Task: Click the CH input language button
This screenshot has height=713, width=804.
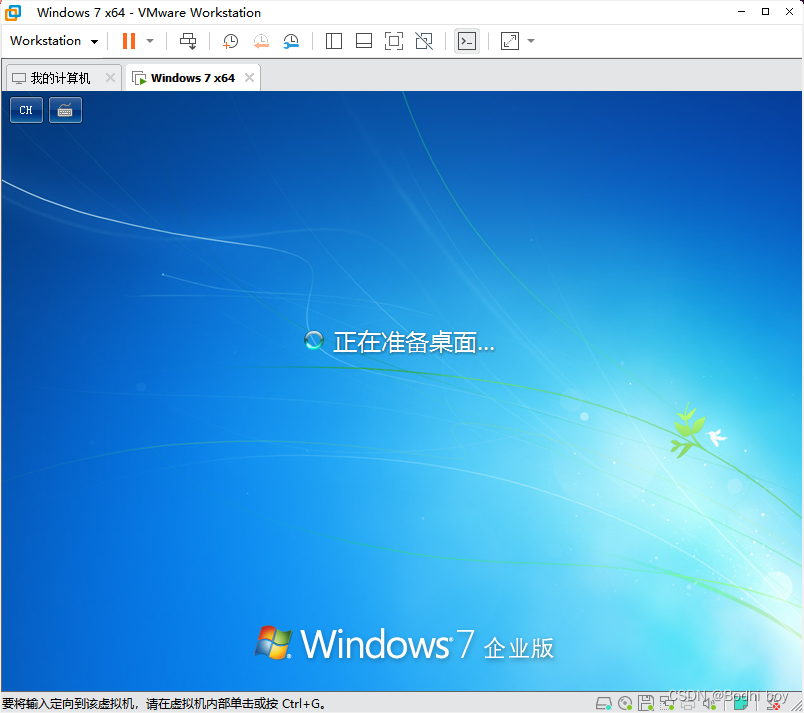Action: pos(26,110)
